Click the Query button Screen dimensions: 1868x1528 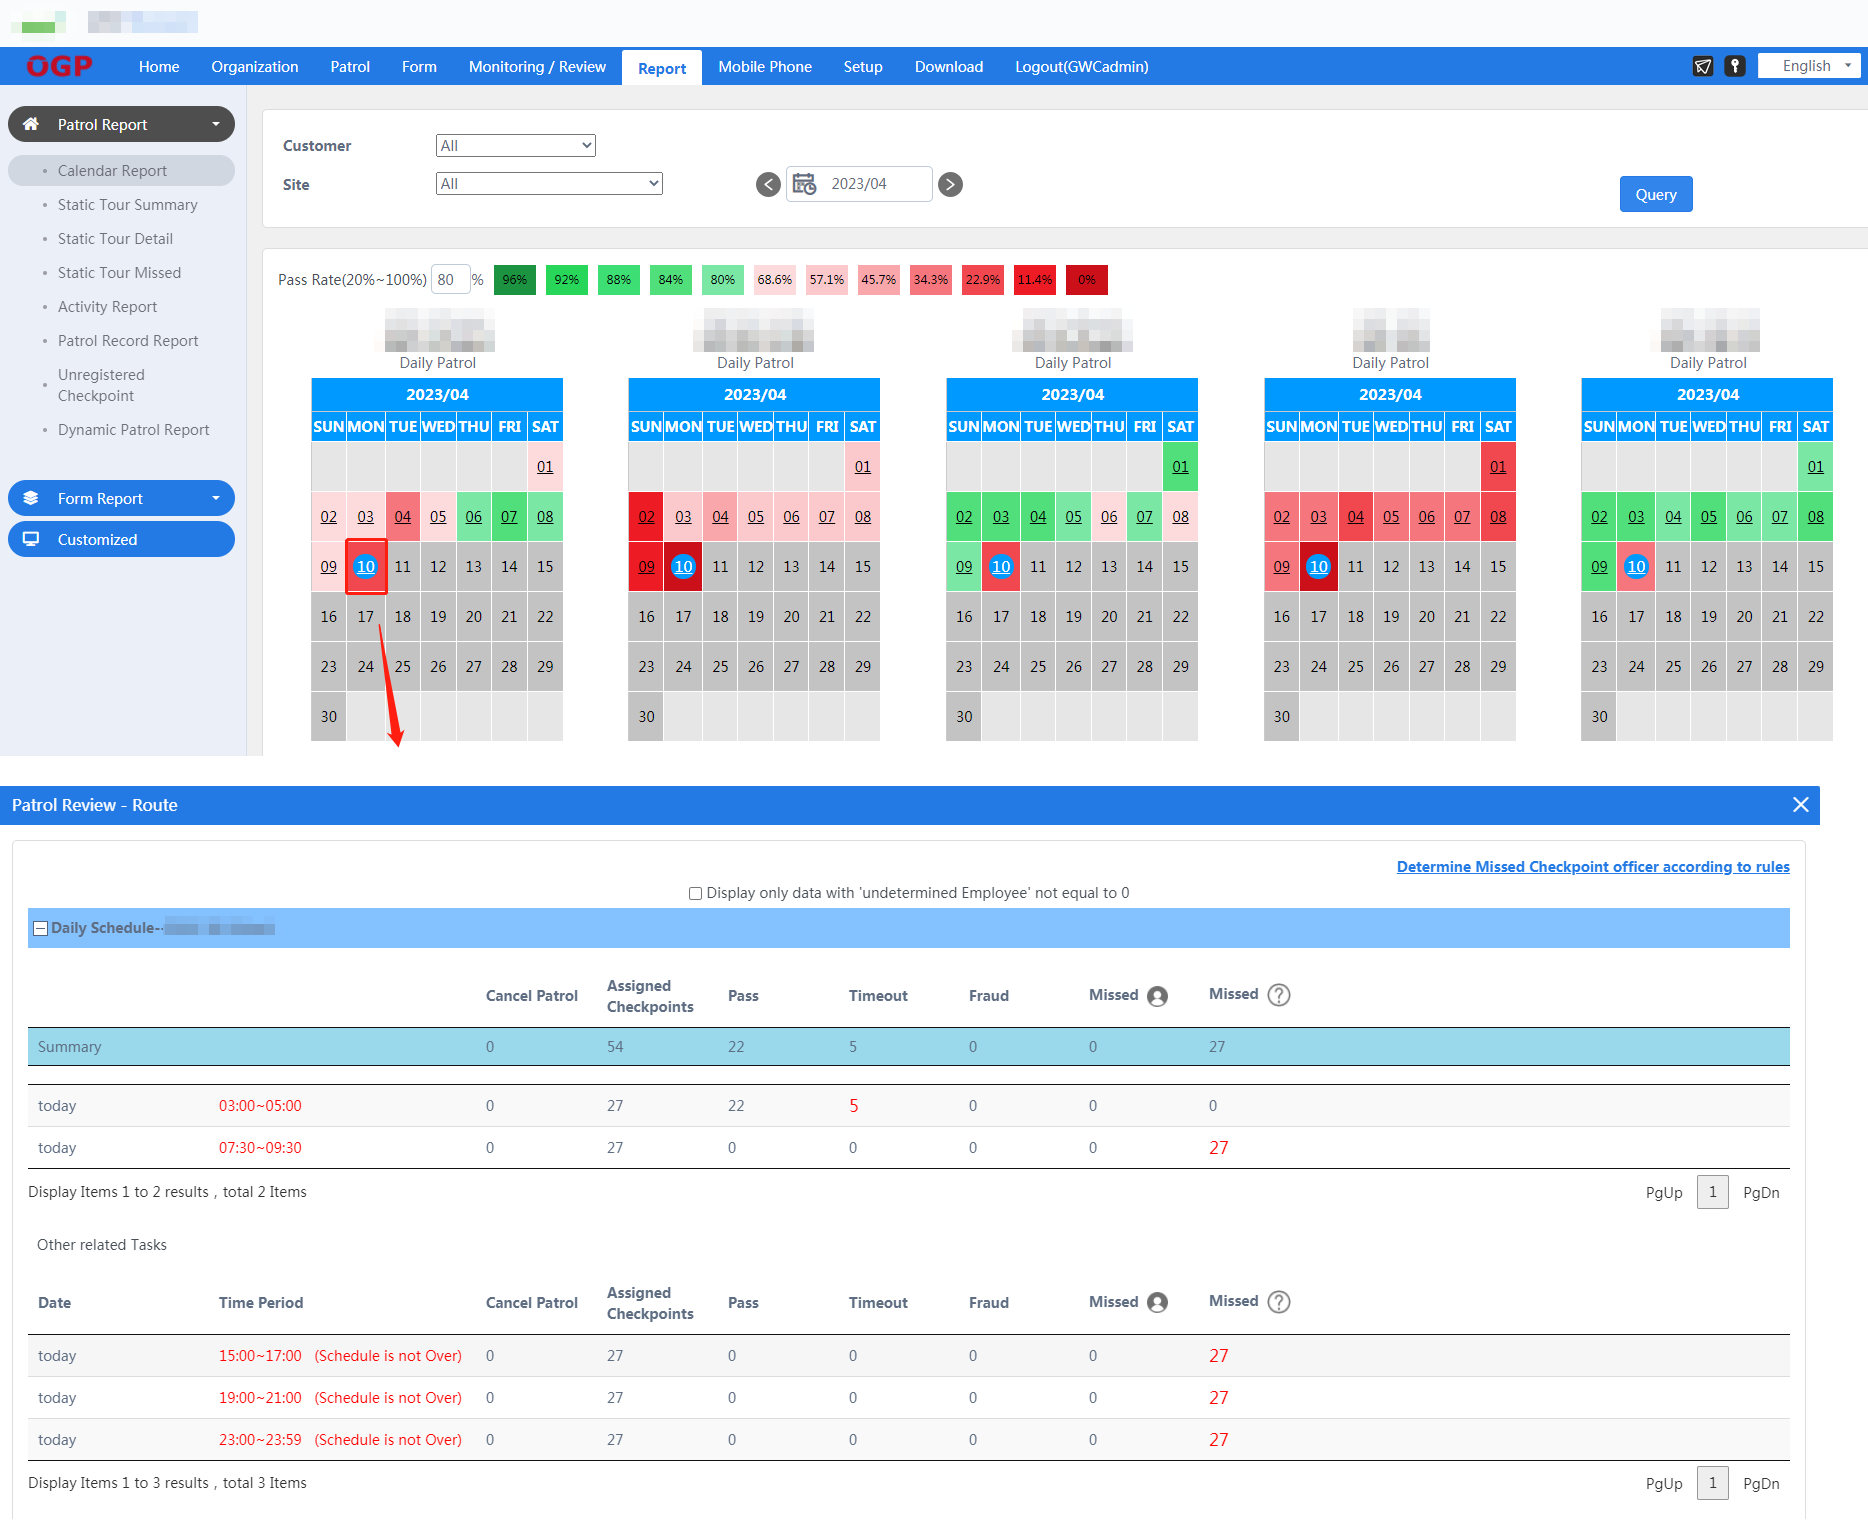[x=1655, y=195]
